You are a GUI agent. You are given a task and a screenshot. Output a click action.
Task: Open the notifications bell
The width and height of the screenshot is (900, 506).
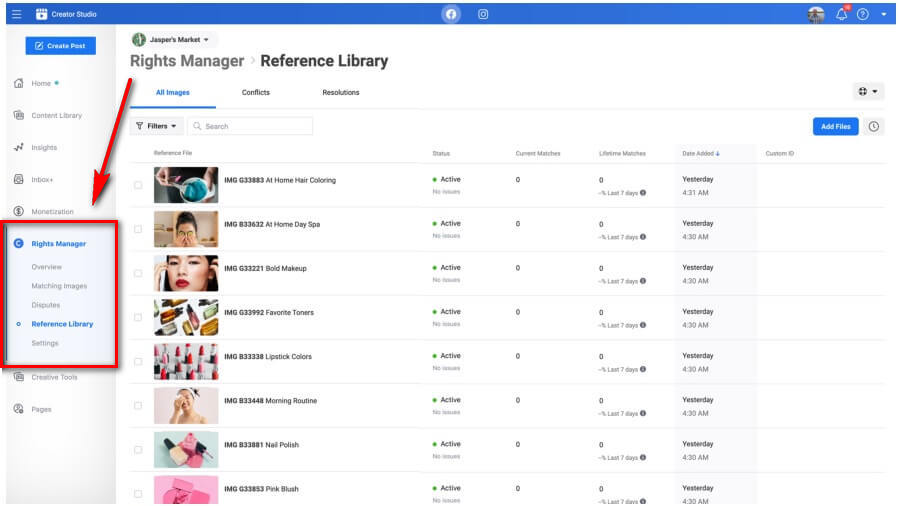point(841,14)
